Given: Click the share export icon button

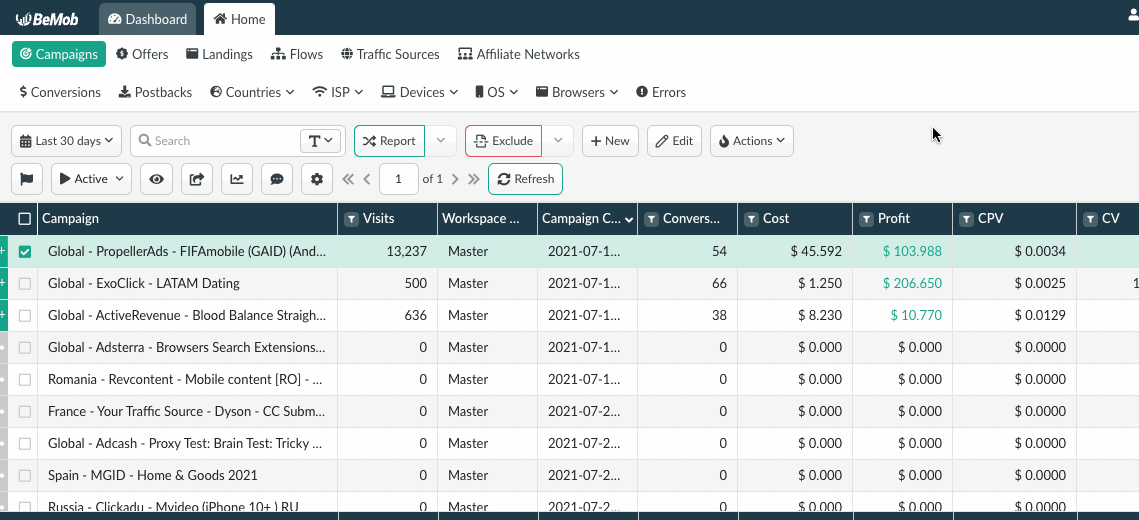Looking at the screenshot, I should pyautogui.click(x=196, y=179).
